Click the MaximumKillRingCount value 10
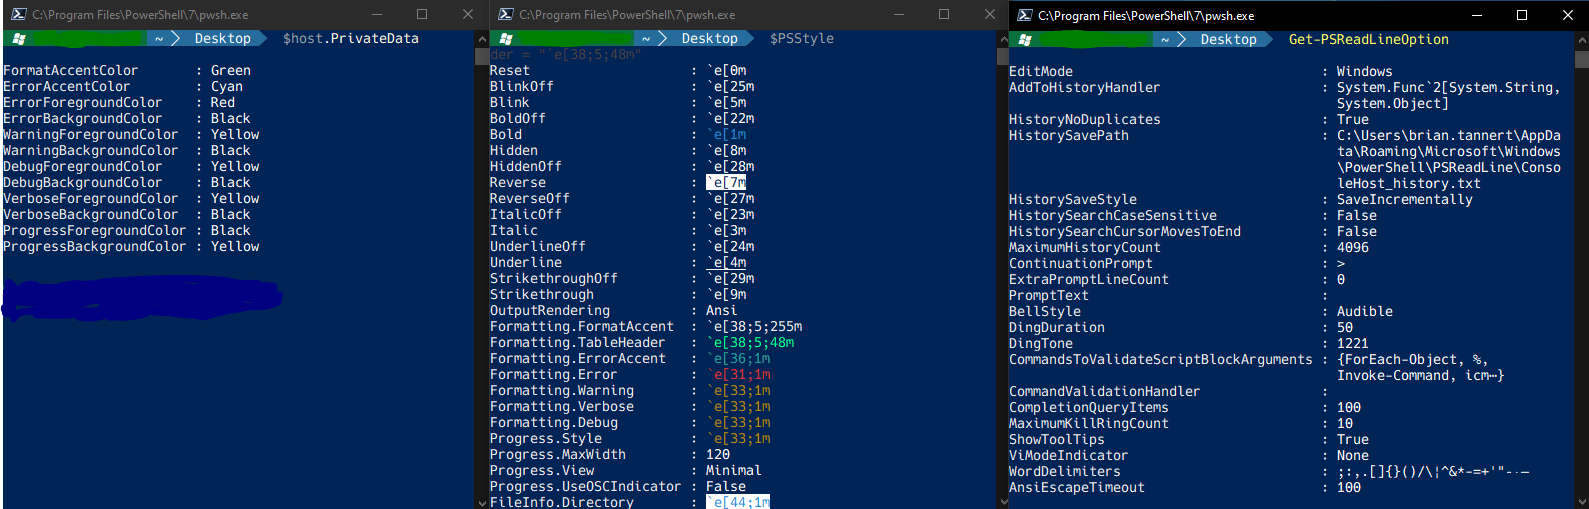Screen dimensions: 1589x509 tap(1345, 424)
